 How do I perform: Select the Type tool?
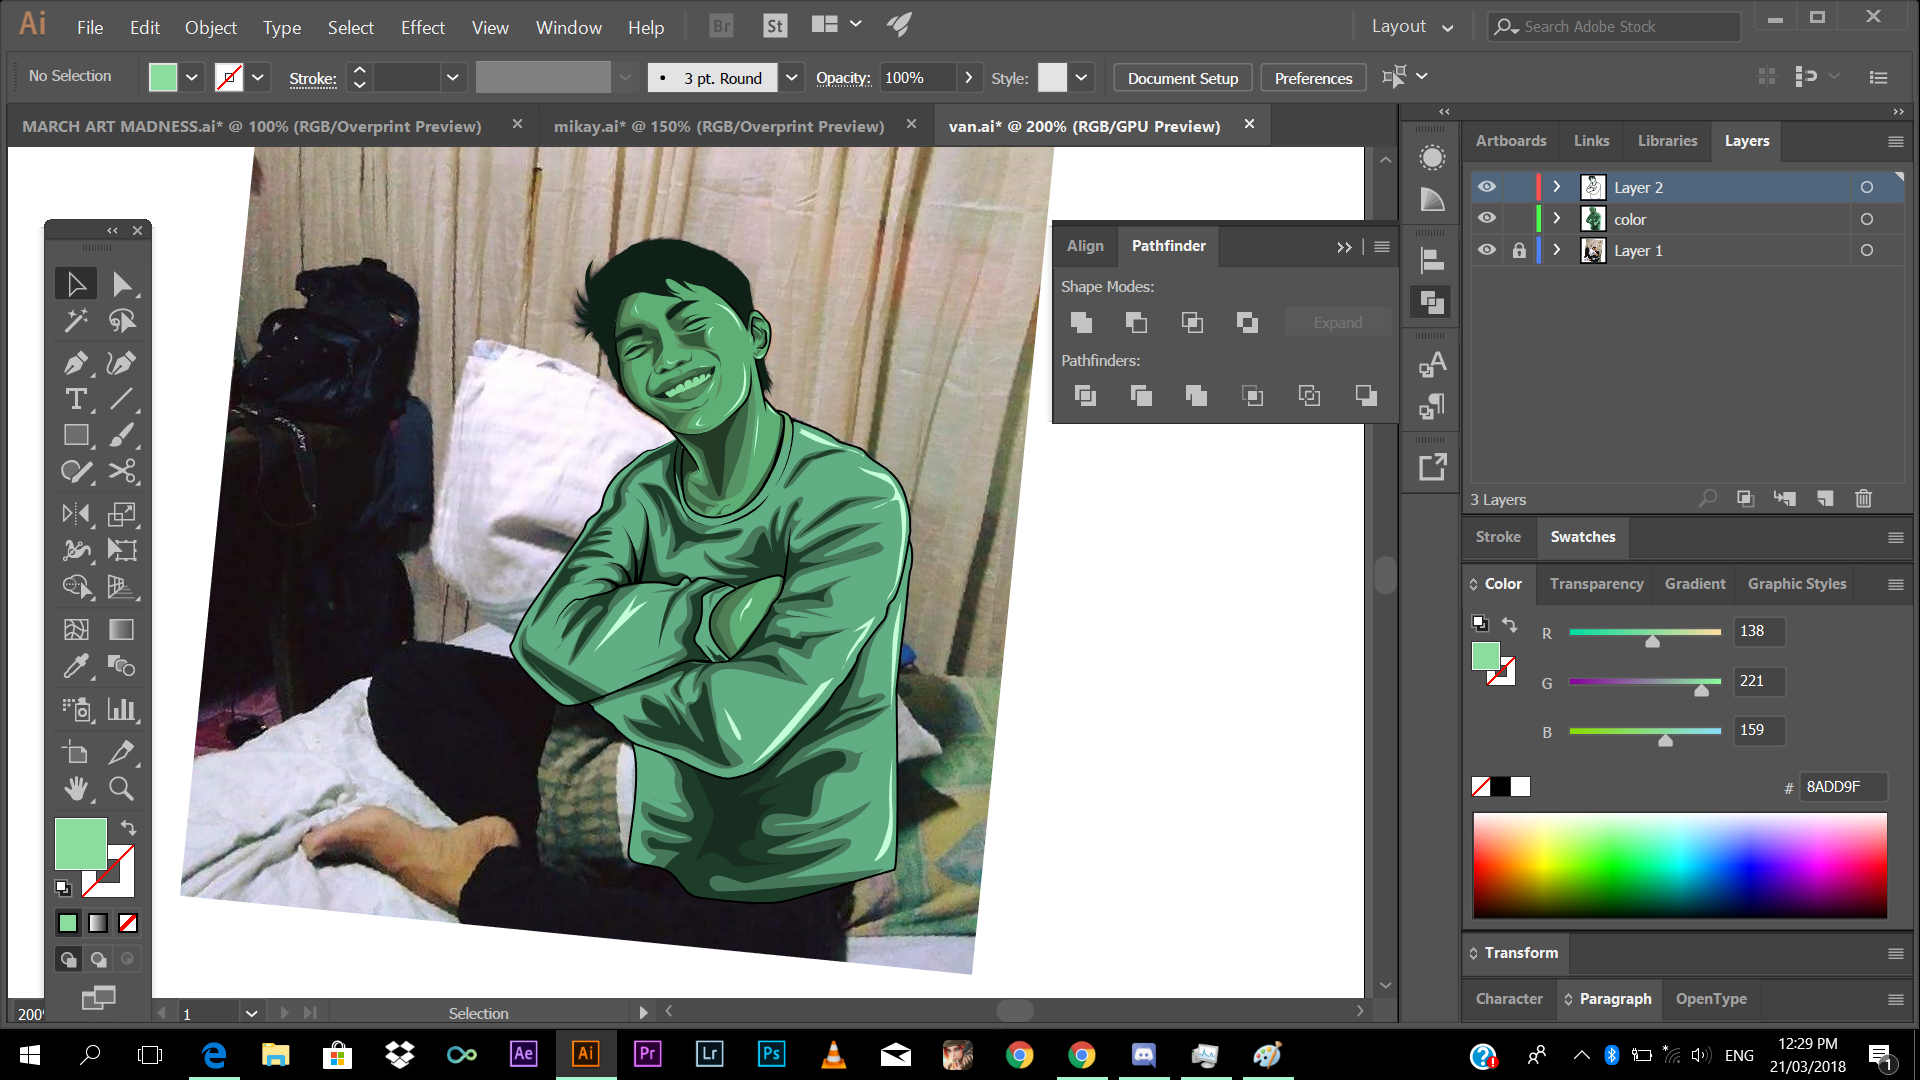75,399
